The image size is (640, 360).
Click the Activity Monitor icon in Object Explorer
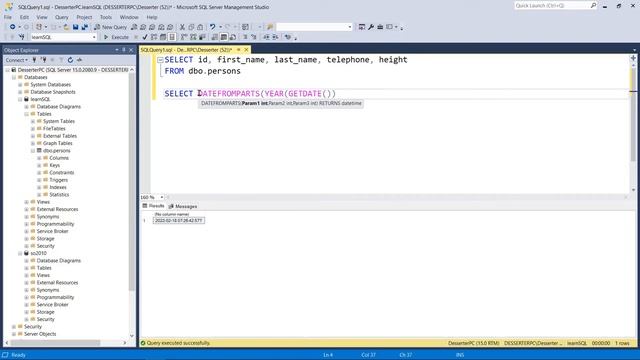tap(80, 60)
